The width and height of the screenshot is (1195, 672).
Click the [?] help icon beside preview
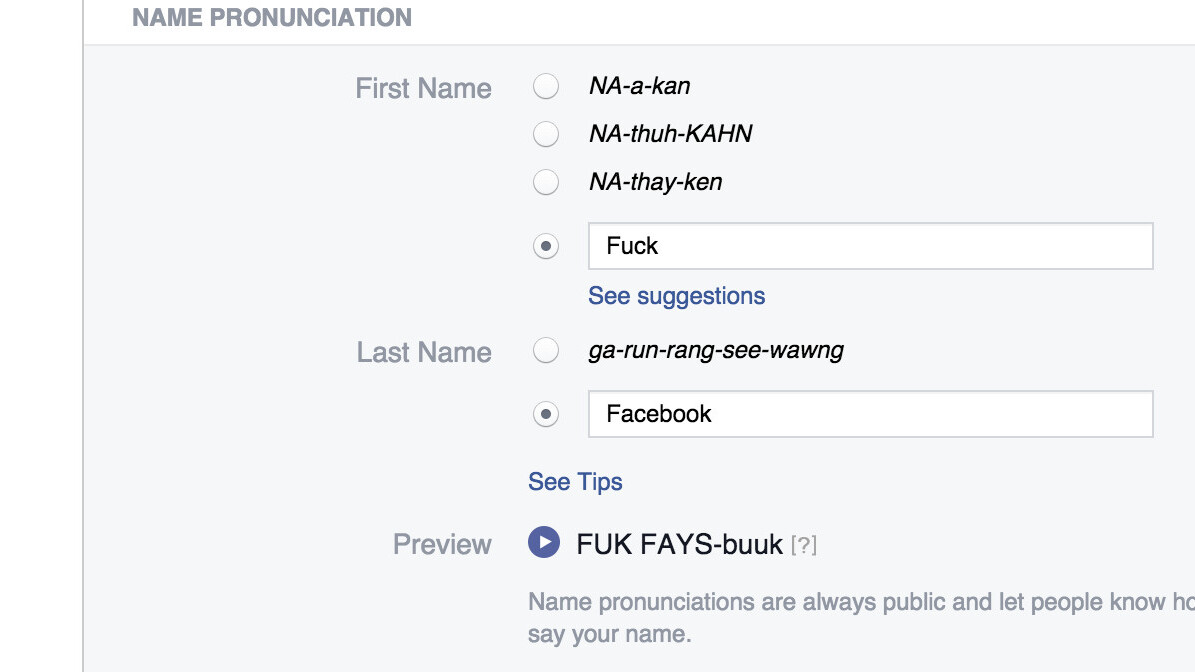point(804,545)
